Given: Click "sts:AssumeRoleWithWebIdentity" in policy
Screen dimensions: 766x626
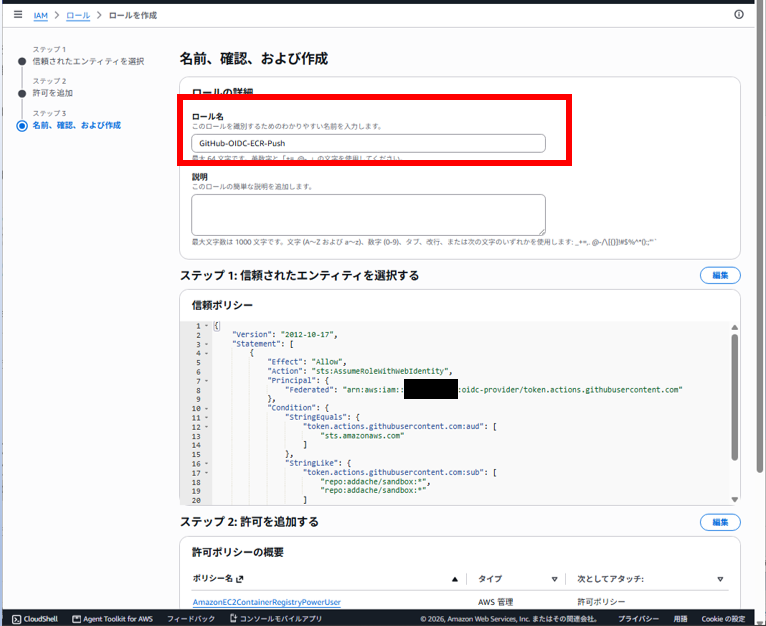Looking at the screenshot, I should (382, 371).
